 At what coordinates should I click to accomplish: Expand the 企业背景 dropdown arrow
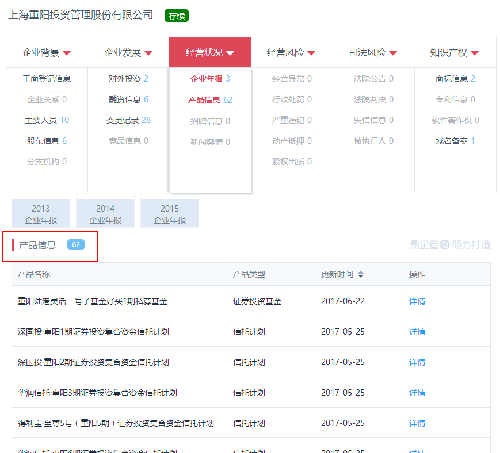point(67,53)
